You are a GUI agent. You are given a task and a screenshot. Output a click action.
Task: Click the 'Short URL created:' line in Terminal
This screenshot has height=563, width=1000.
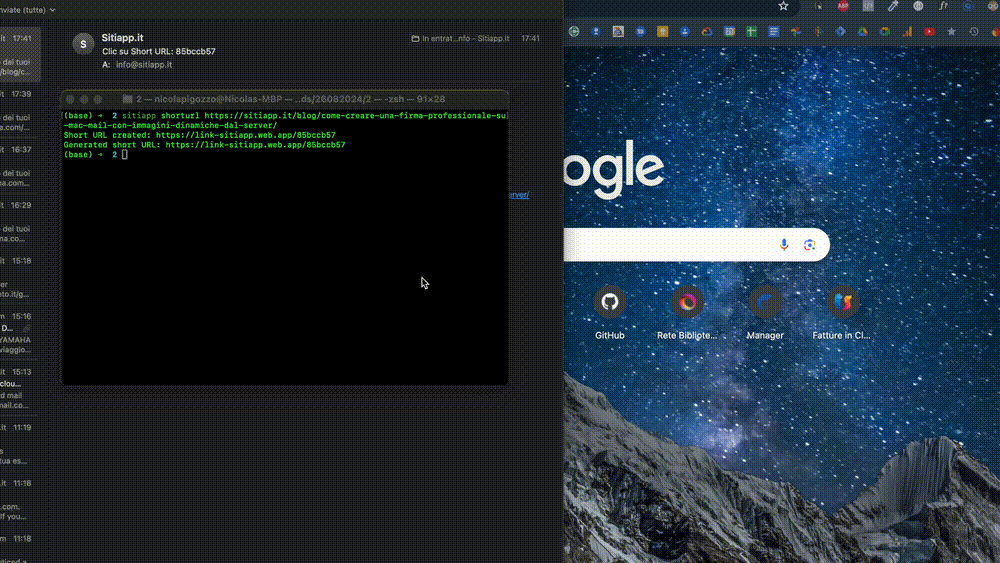pos(200,135)
